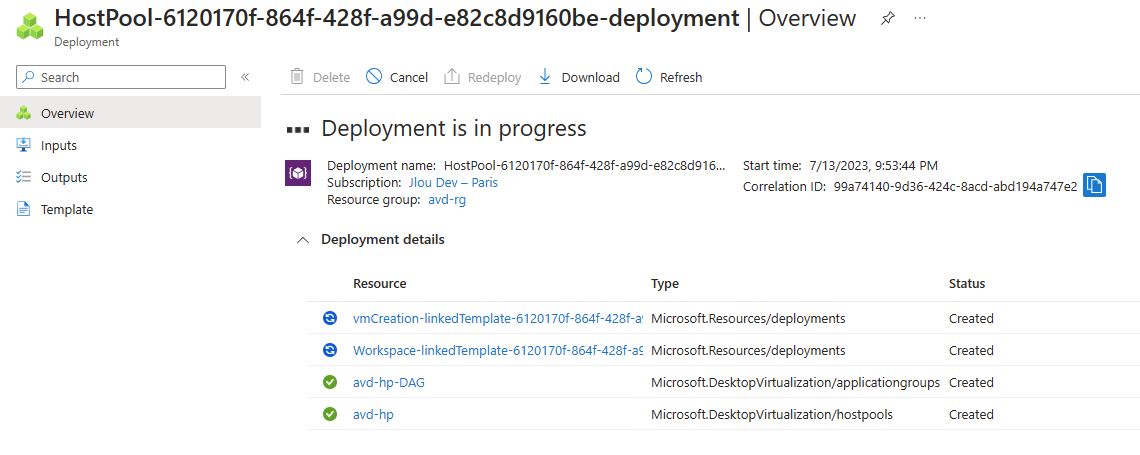Click the green cubes deployment icon in the header
The height and width of the screenshot is (455, 1140).
coord(30,25)
